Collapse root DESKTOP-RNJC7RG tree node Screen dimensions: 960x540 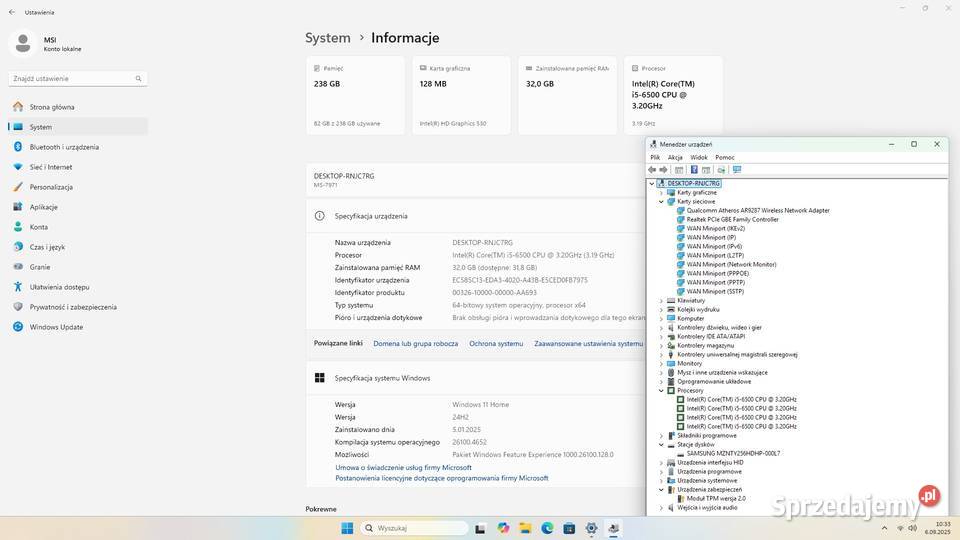click(x=652, y=183)
